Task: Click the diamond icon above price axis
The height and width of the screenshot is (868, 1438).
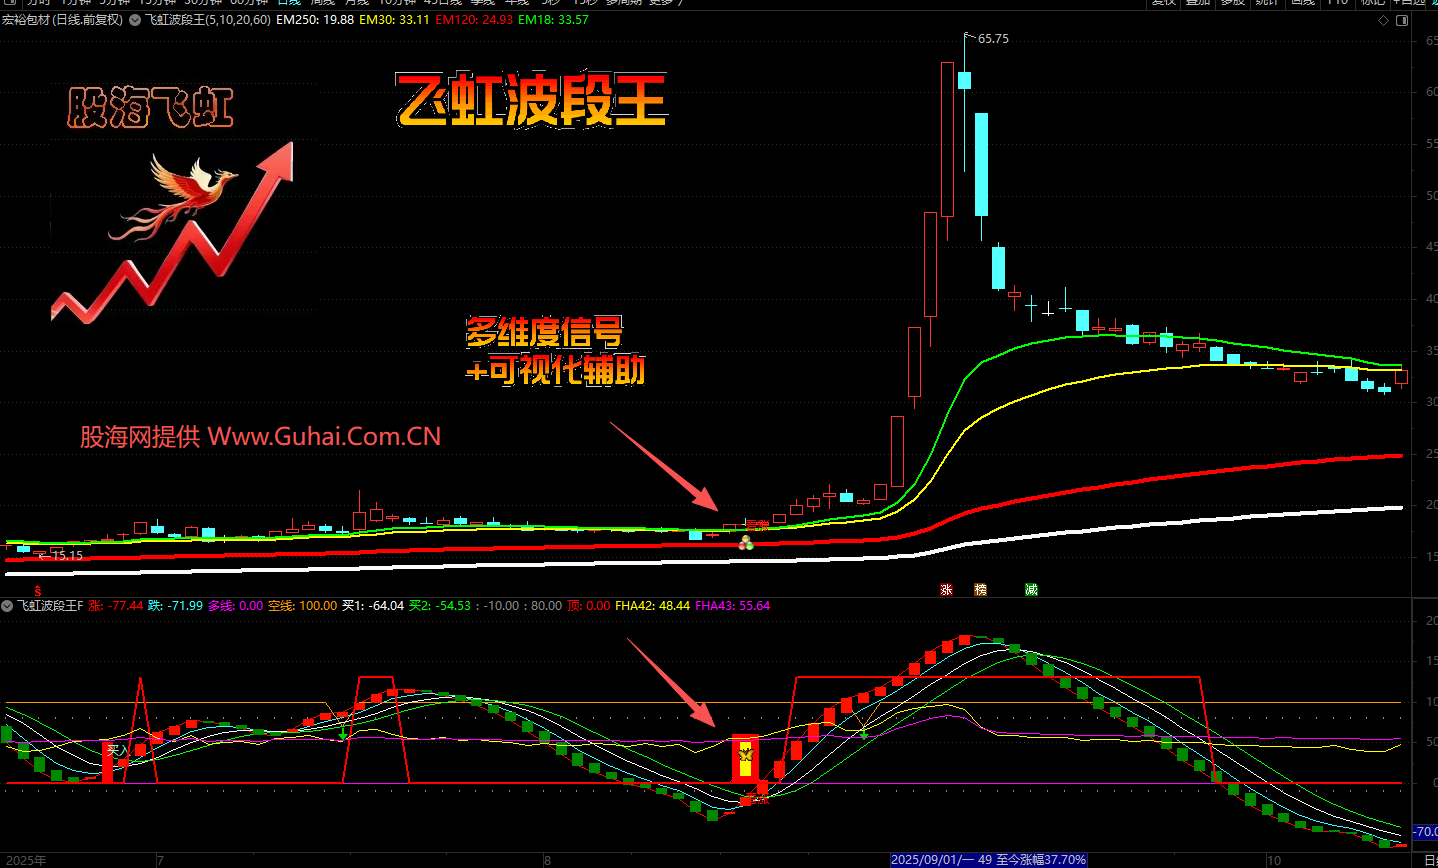Action: 1384,21
